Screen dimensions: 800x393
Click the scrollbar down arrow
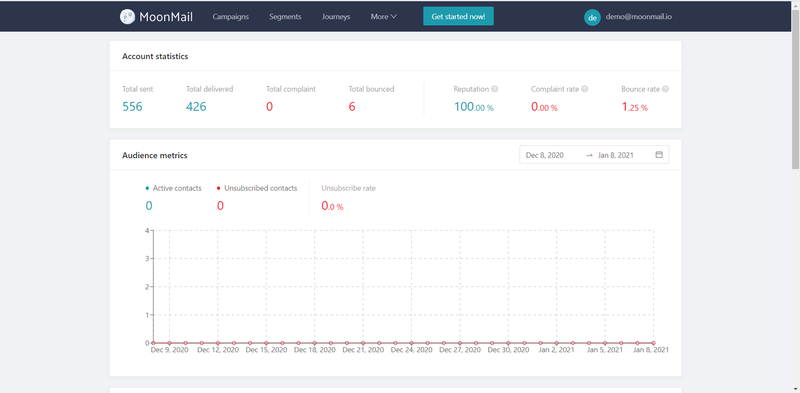795,388
